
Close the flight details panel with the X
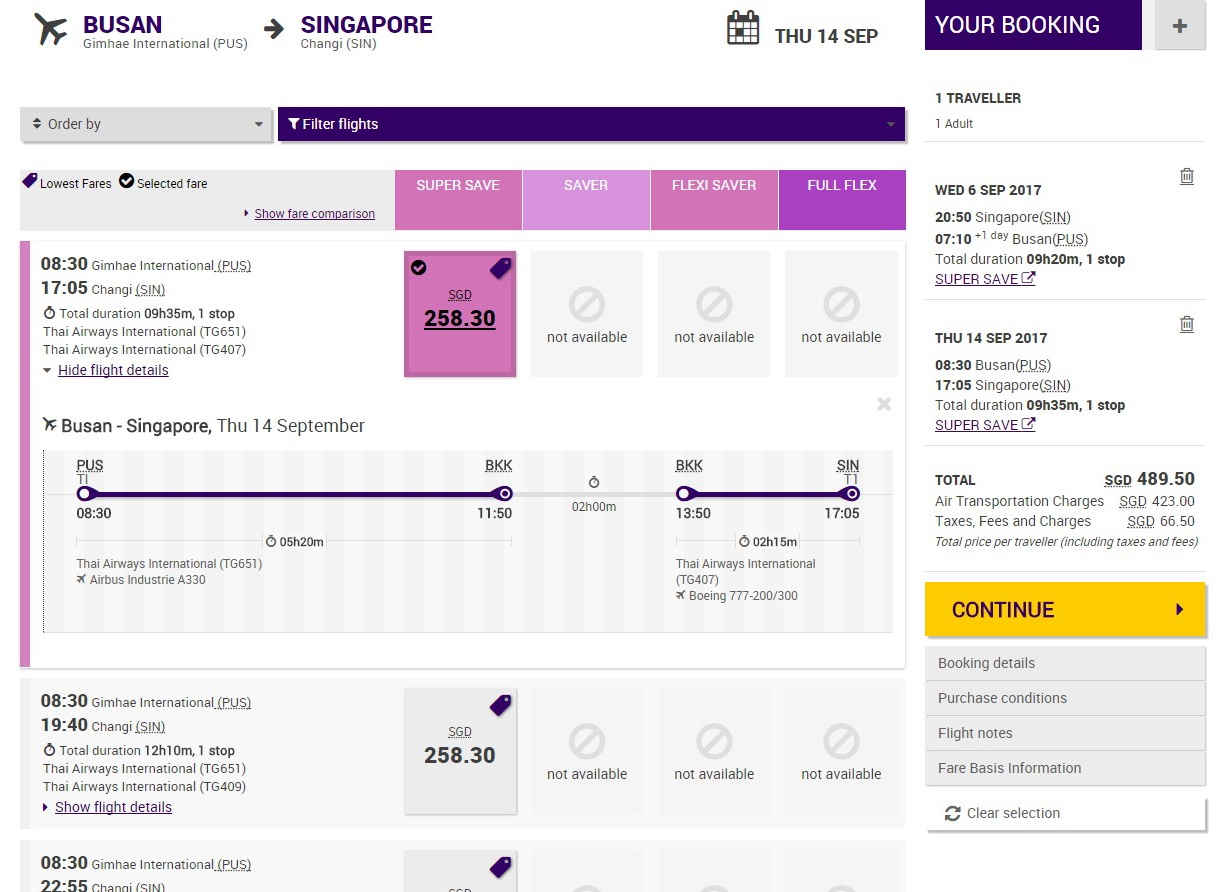[884, 404]
